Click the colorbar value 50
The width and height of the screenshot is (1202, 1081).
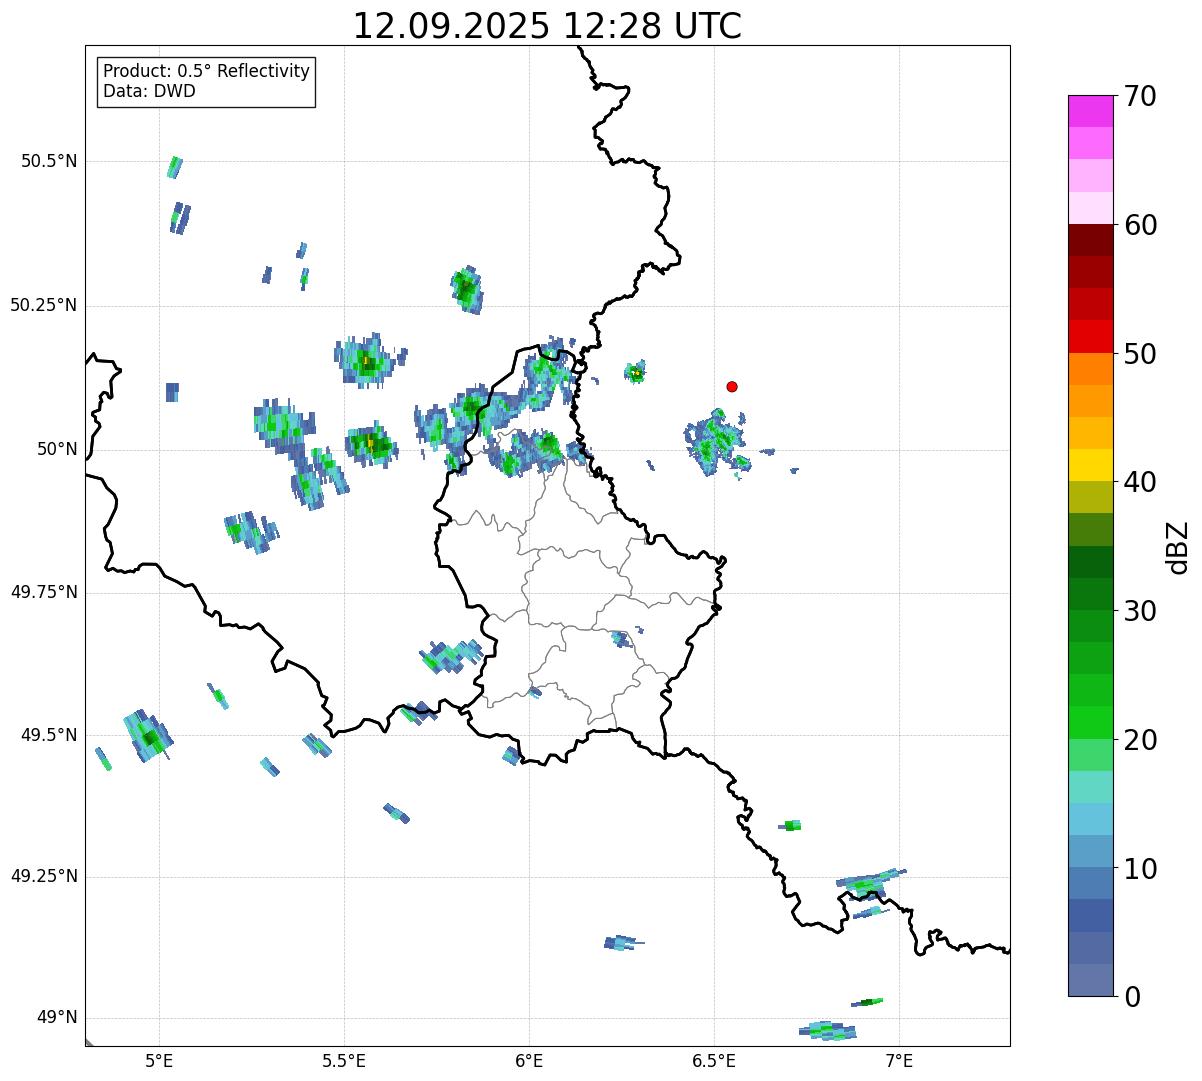click(x=1140, y=354)
